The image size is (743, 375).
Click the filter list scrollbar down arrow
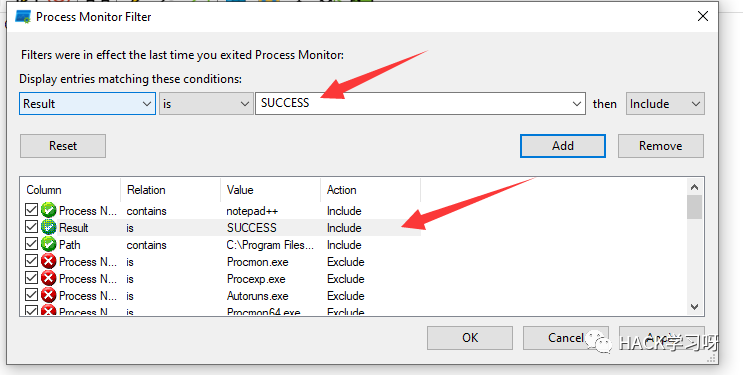click(694, 307)
